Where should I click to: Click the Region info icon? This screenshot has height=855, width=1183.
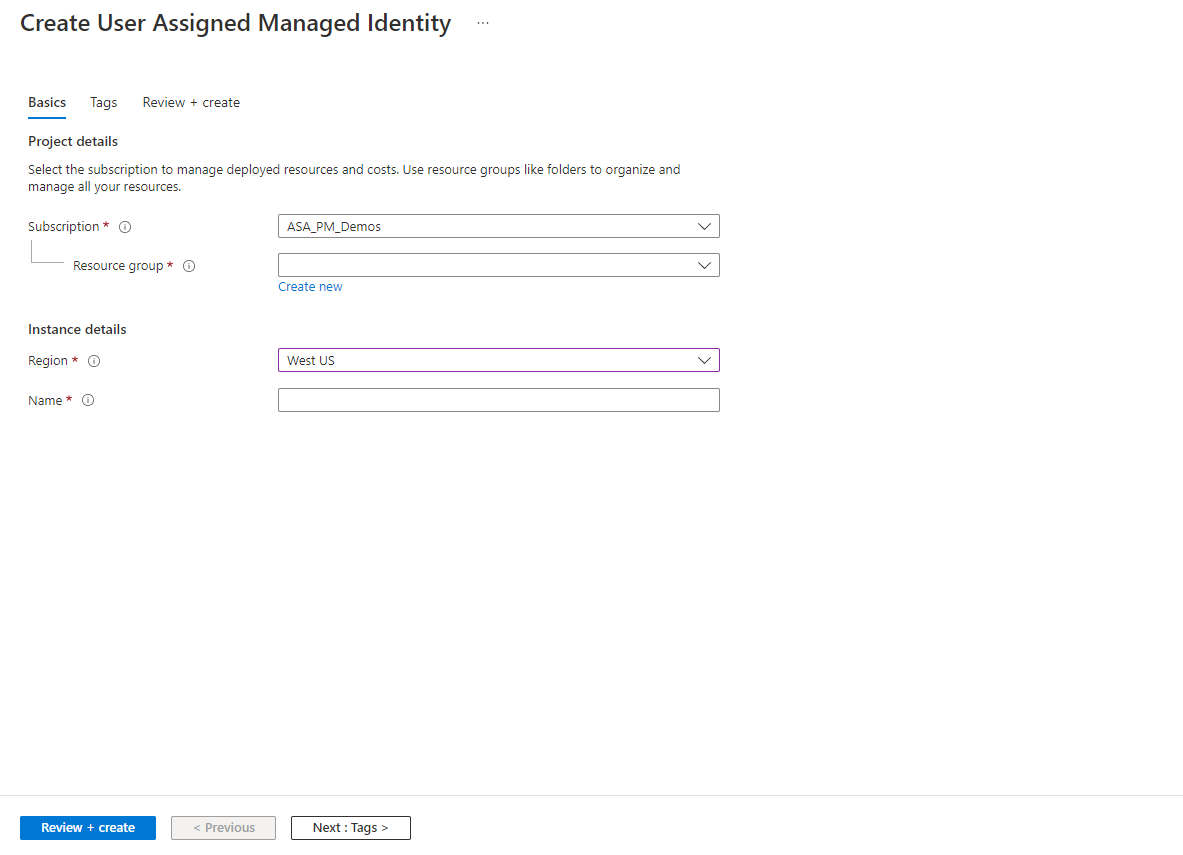[x=94, y=361]
